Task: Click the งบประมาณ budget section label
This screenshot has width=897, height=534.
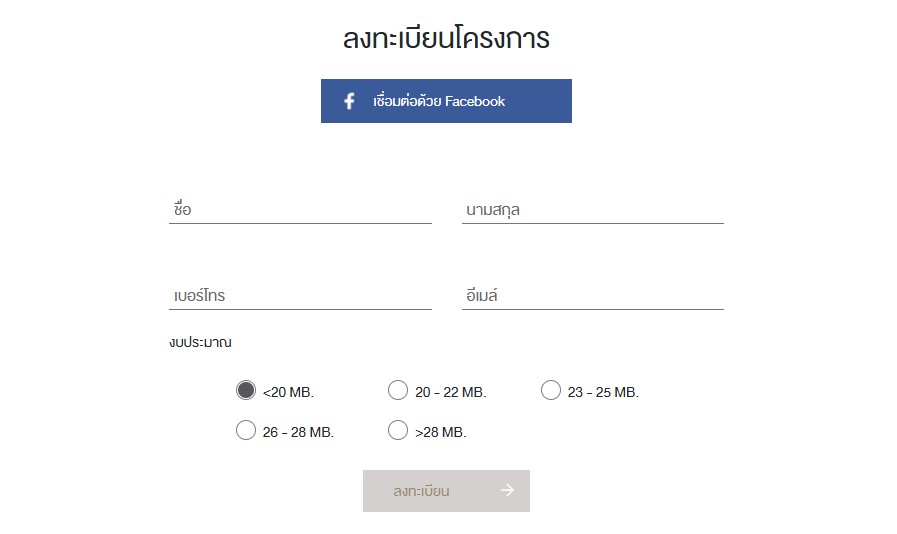Action: pos(200,342)
